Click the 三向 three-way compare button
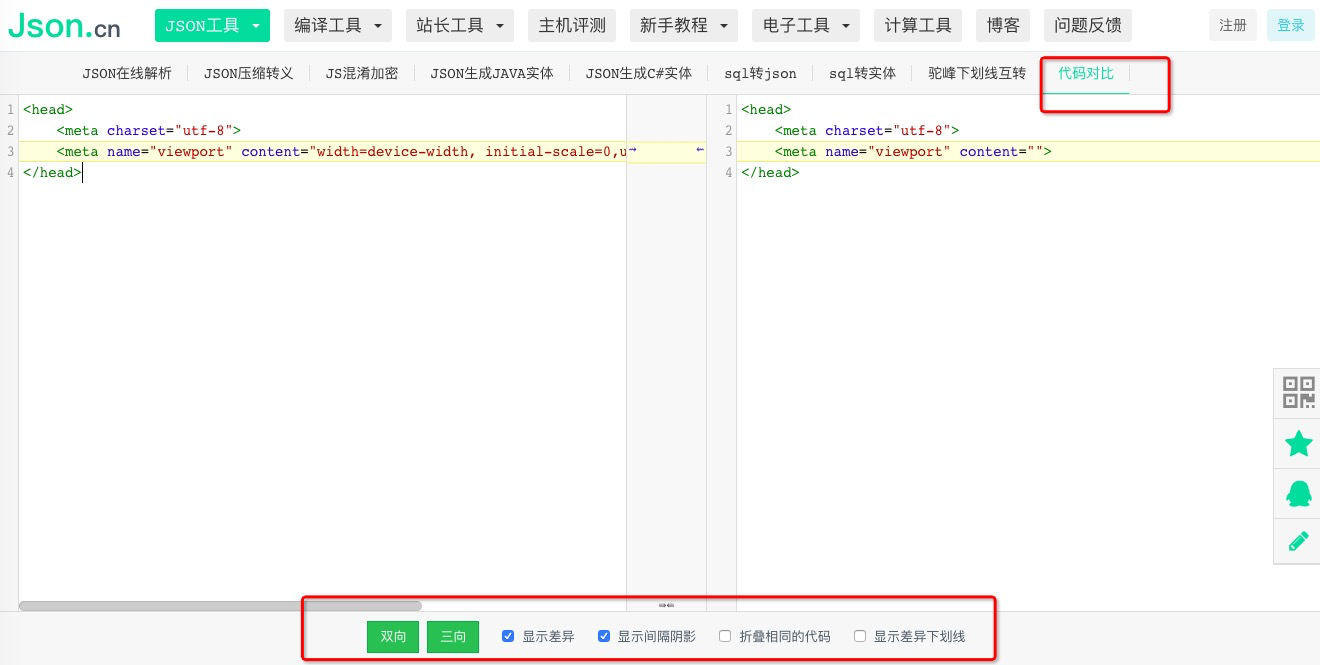 (x=453, y=637)
